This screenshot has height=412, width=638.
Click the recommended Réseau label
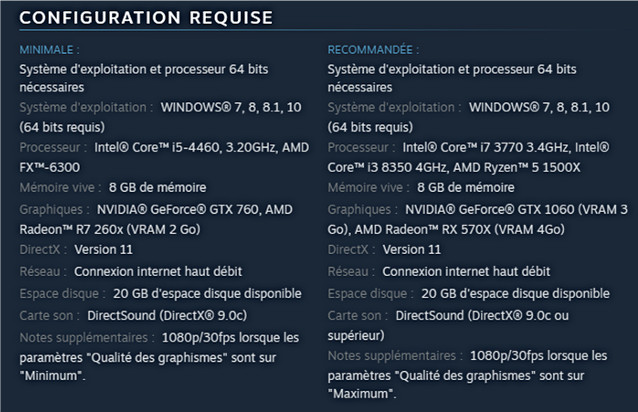349,270
